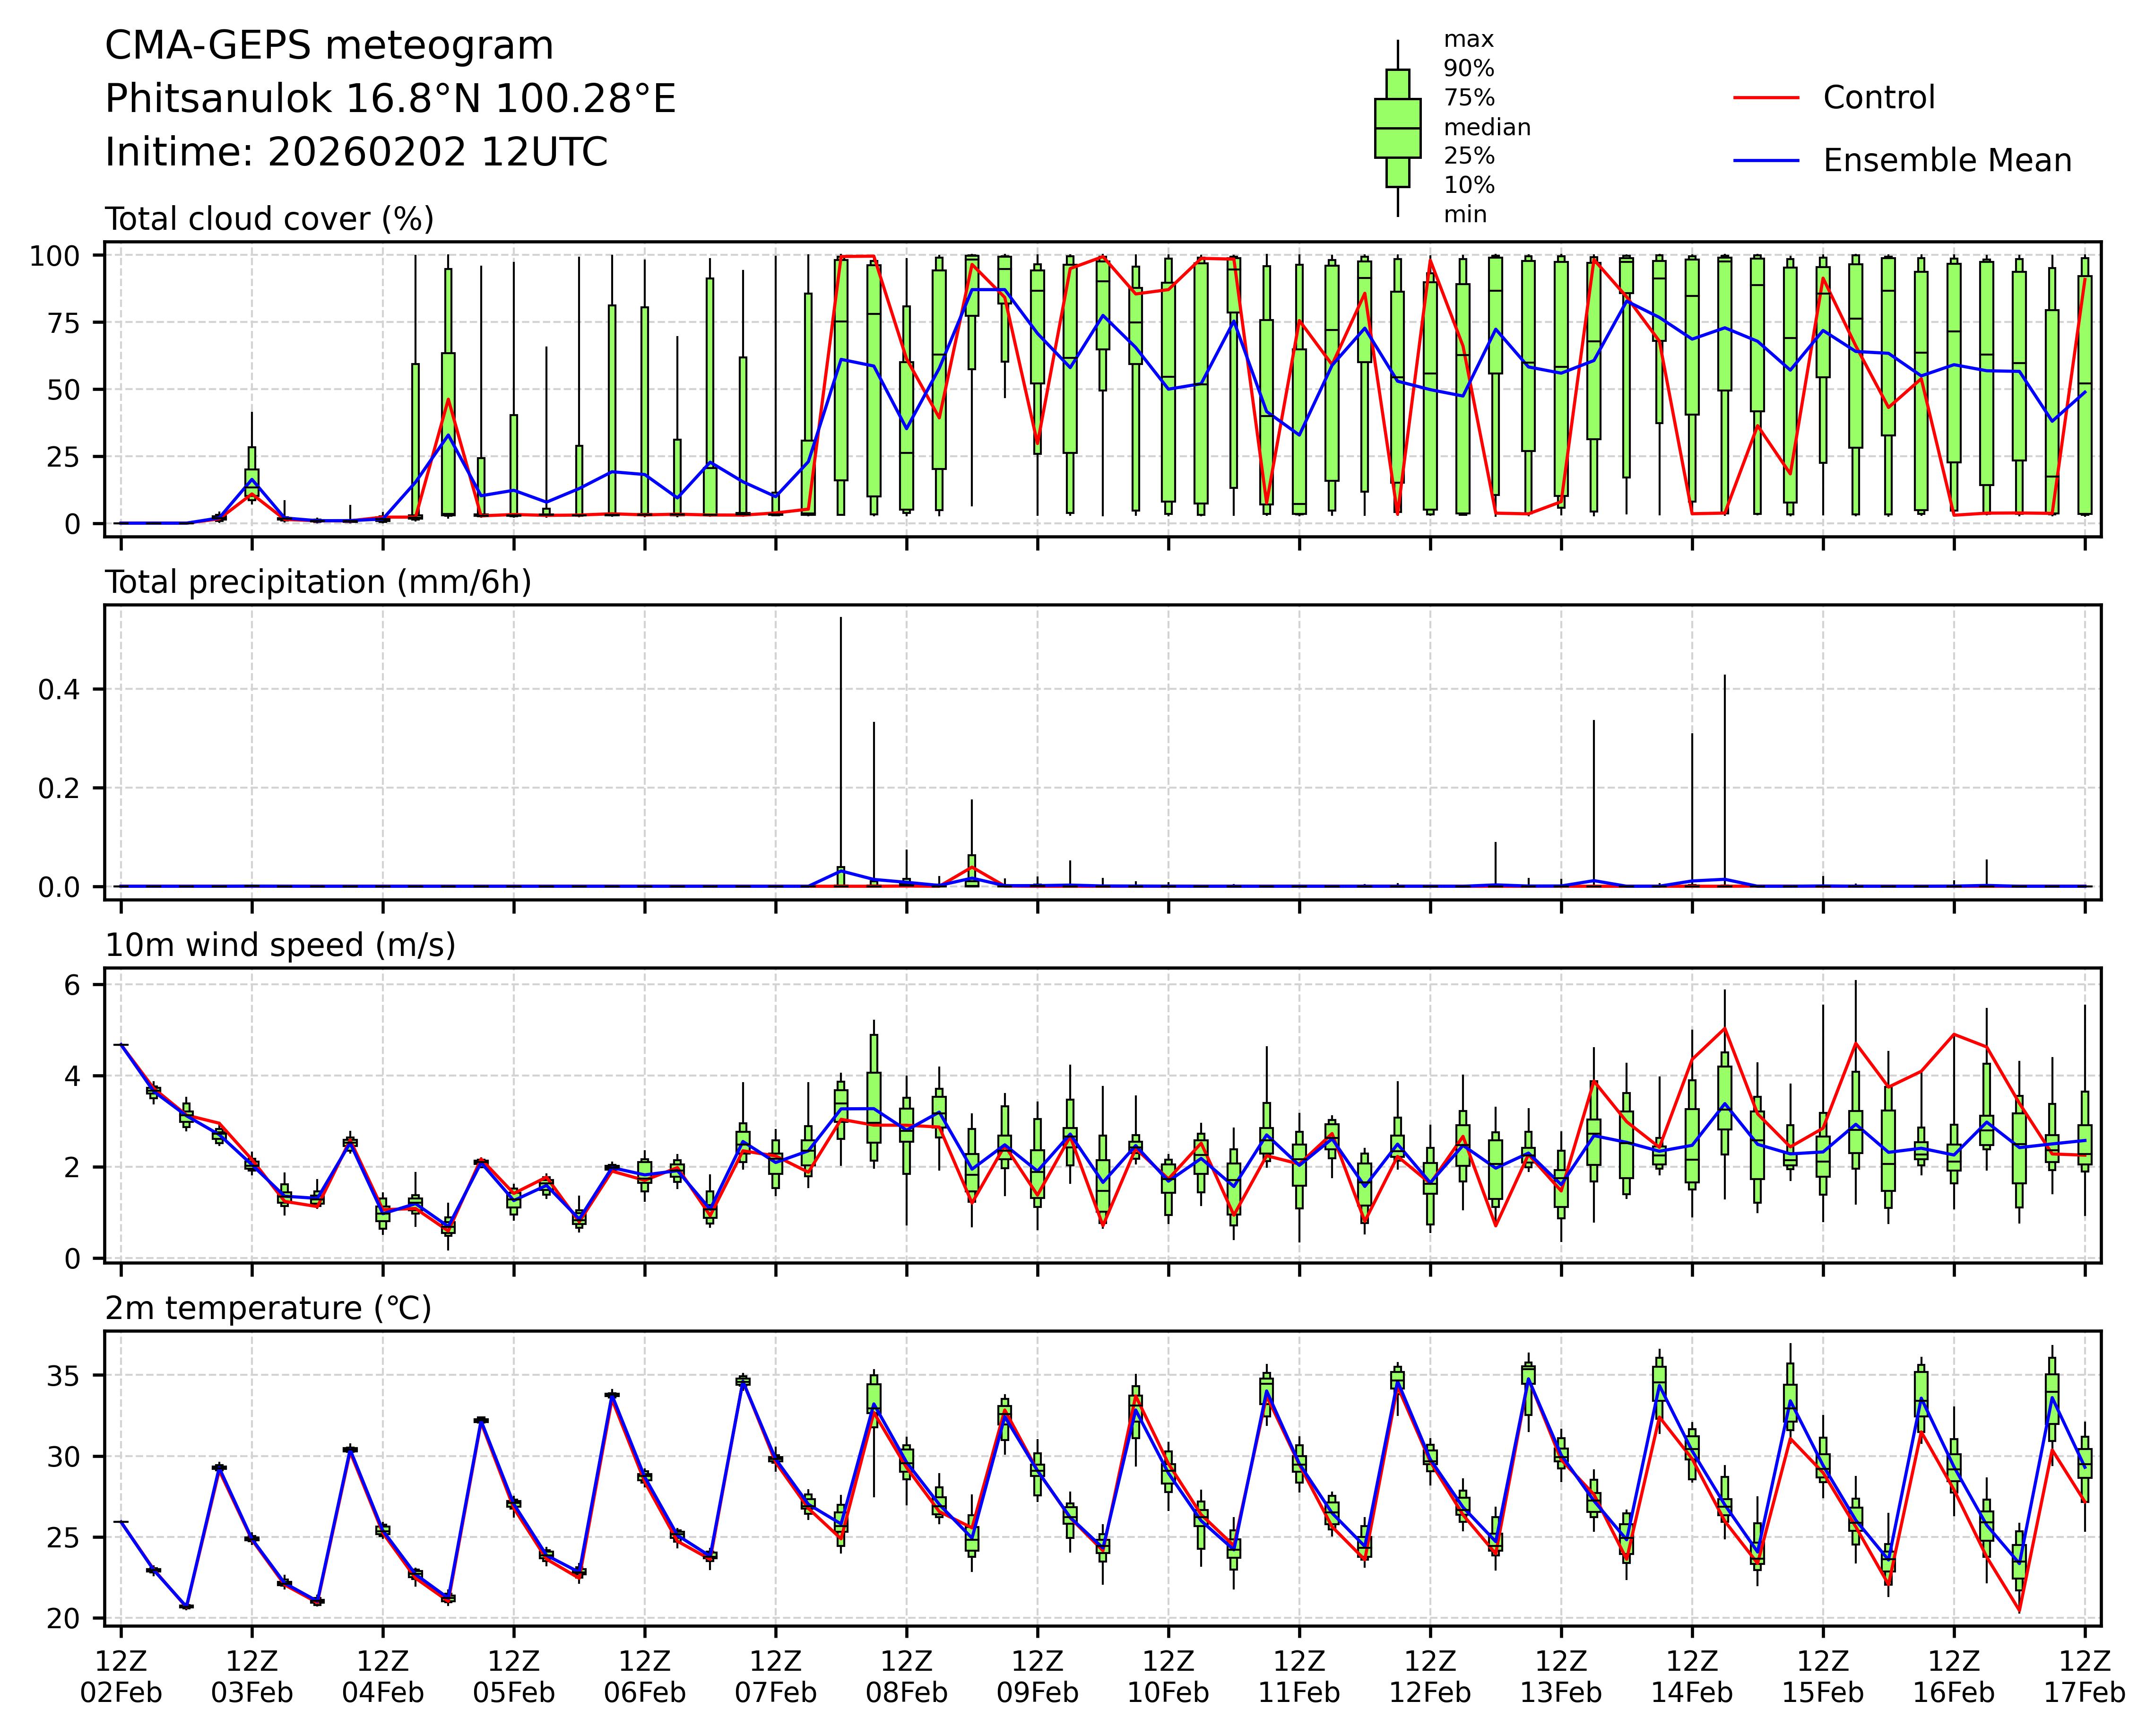2155x1736 pixels.
Task: Click the Initime 20260202 12UTC text
Action: click(x=356, y=153)
